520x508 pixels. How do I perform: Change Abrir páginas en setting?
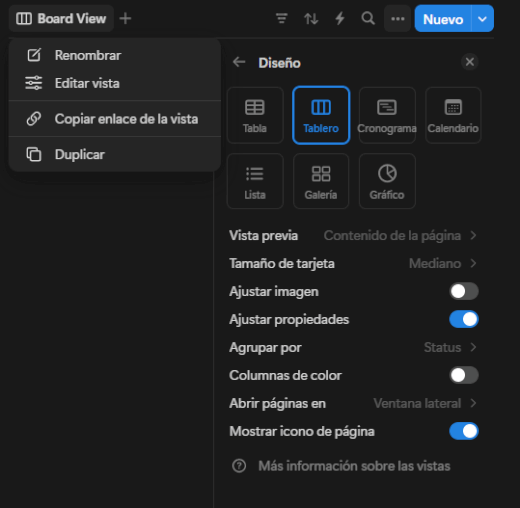tap(353, 404)
